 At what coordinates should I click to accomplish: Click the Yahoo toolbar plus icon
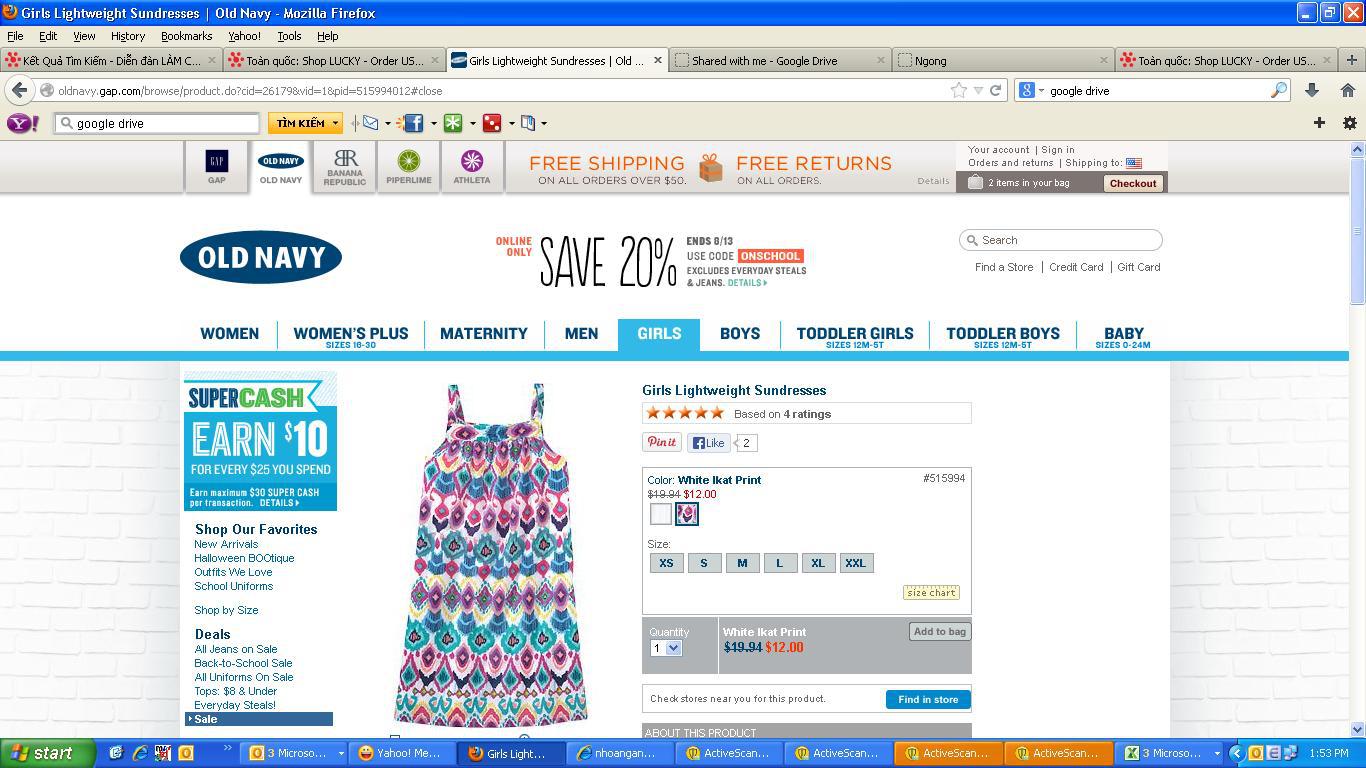click(x=1319, y=122)
